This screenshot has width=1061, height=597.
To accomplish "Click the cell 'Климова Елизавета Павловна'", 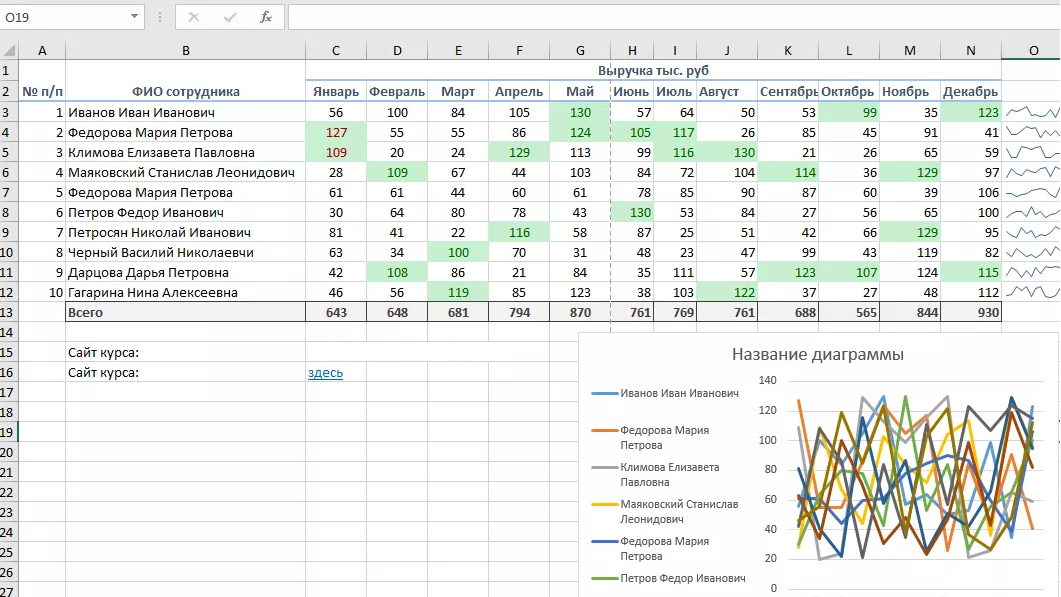I will [185, 152].
